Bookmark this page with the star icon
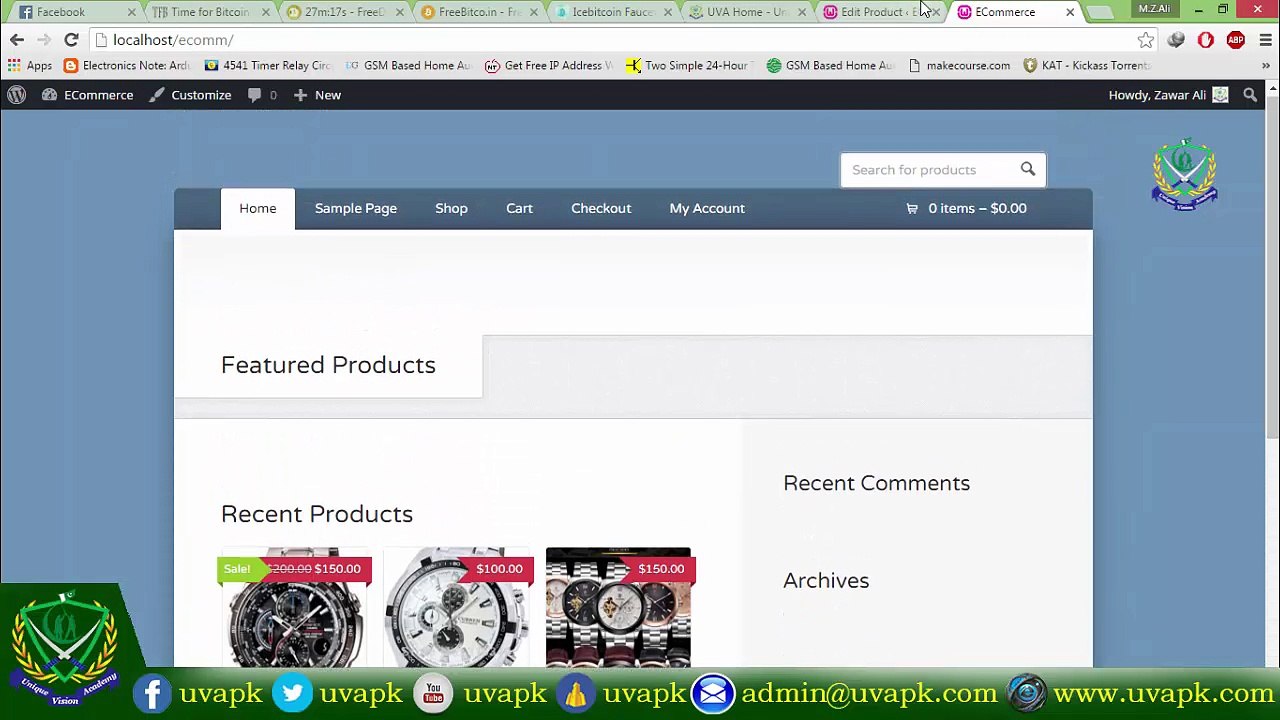This screenshot has height=720, width=1280. point(1146,40)
